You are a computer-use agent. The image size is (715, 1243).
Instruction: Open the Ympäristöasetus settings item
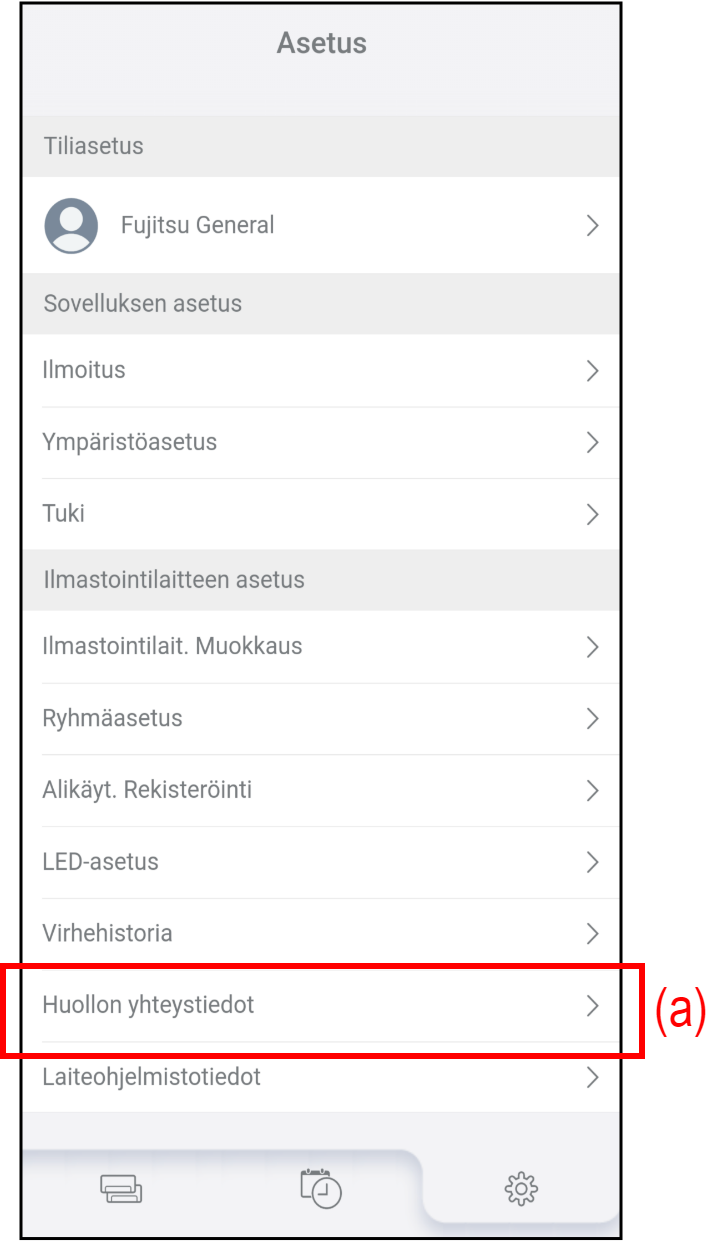click(130, 442)
